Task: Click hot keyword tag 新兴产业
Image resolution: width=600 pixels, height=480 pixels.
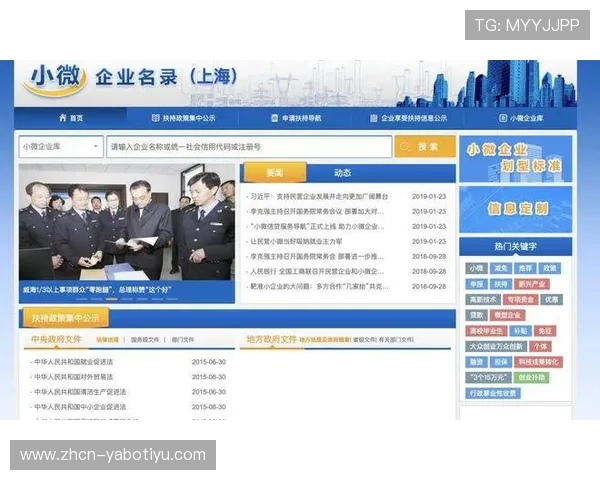Action: pos(532,284)
